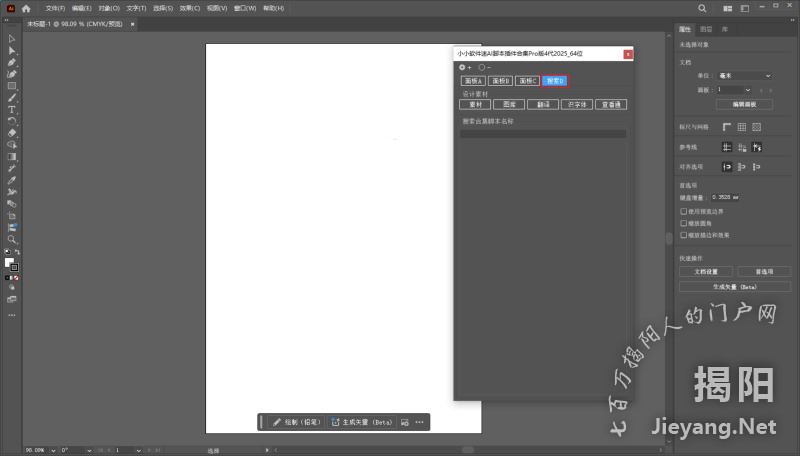Click the first 参考线 guides icon
This screenshot has width=800, height=456.
(x=726, y=146)
